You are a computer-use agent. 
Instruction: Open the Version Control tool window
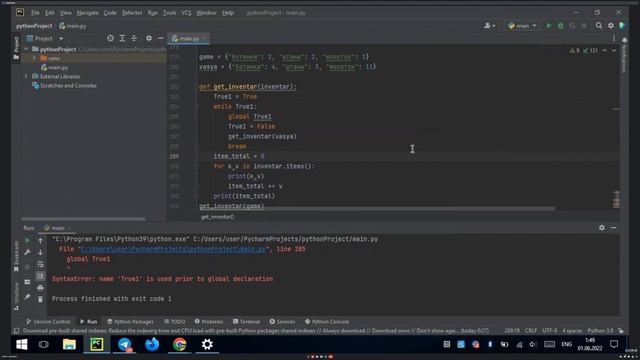pos(48,322)
